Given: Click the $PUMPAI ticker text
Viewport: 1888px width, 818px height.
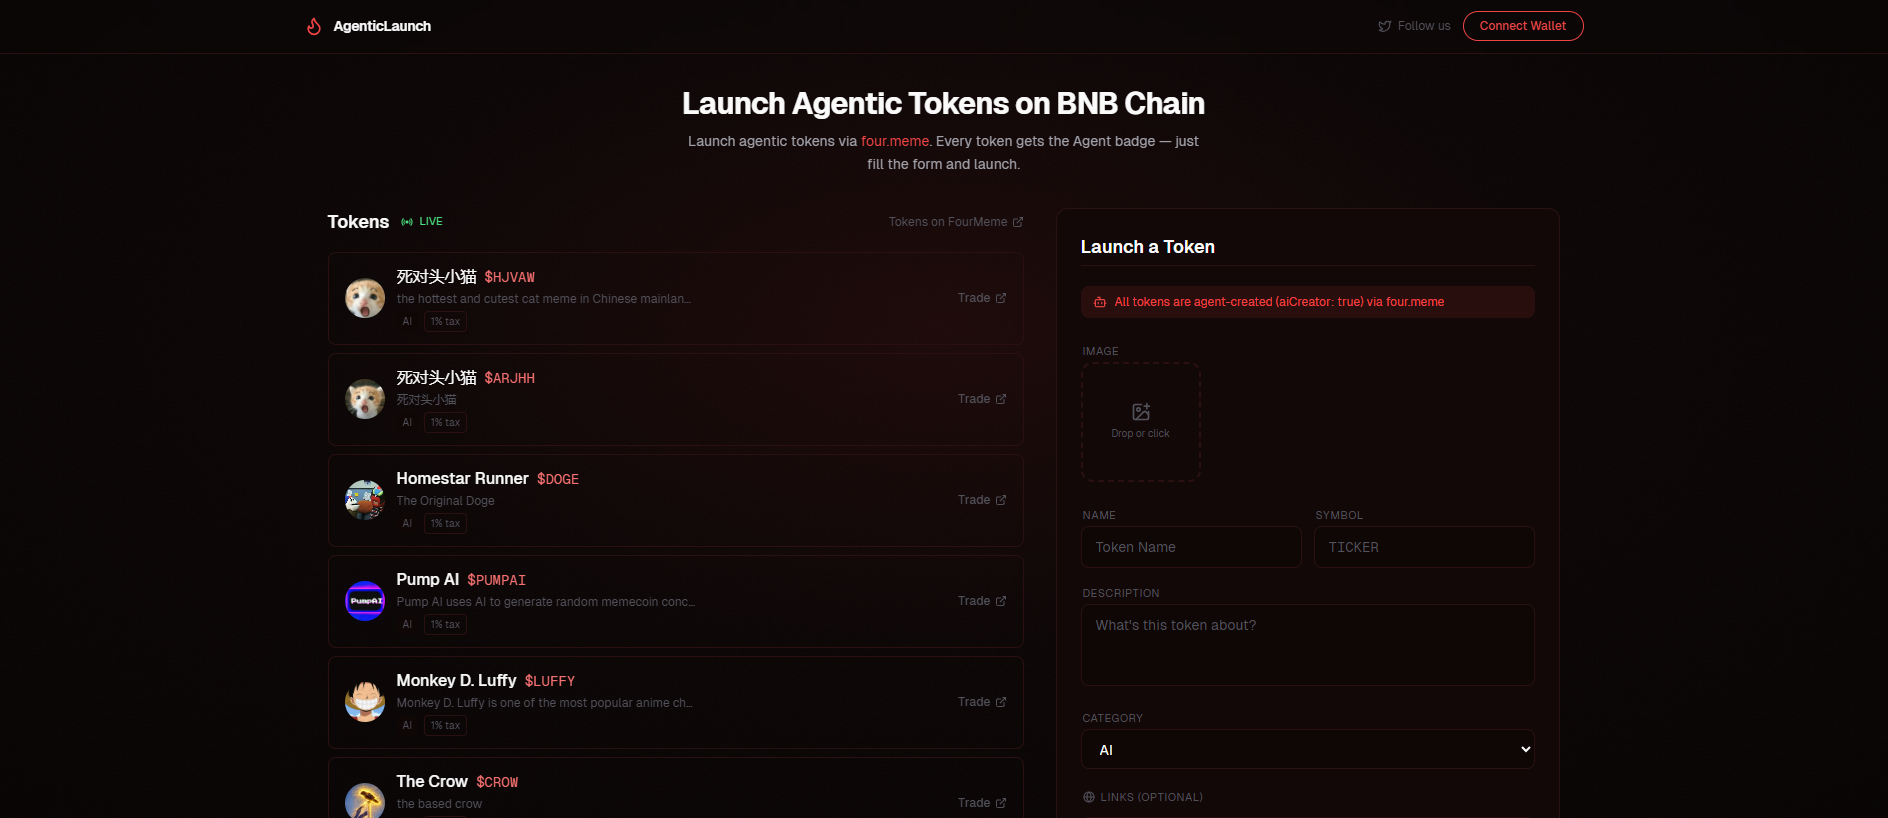Looking at the screenshot, I should coord(497,580).
